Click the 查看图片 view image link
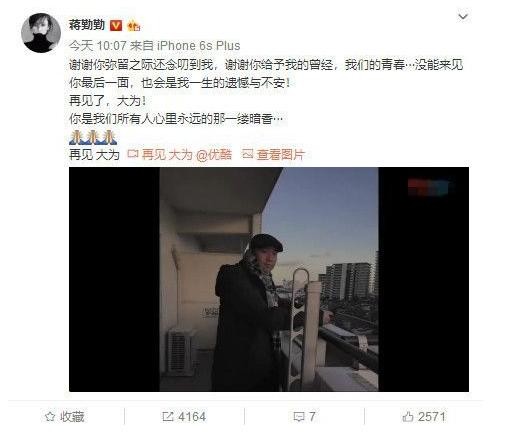The width and height of the screenshot is (523, 437). pos(281,154)
